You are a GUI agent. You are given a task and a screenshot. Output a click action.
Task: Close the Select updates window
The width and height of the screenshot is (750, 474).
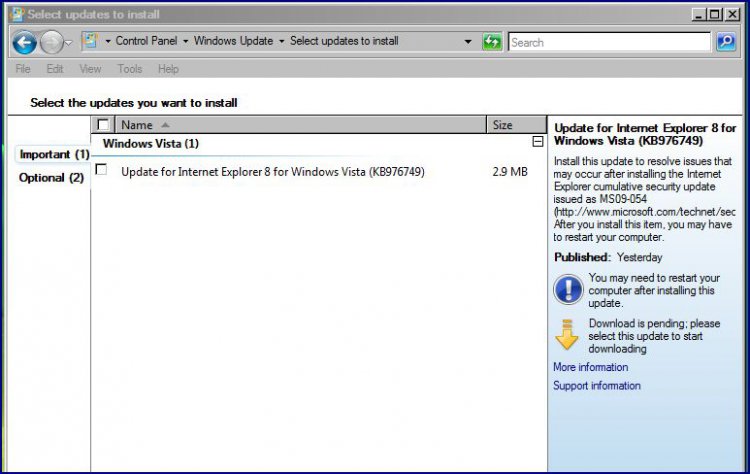732,14
